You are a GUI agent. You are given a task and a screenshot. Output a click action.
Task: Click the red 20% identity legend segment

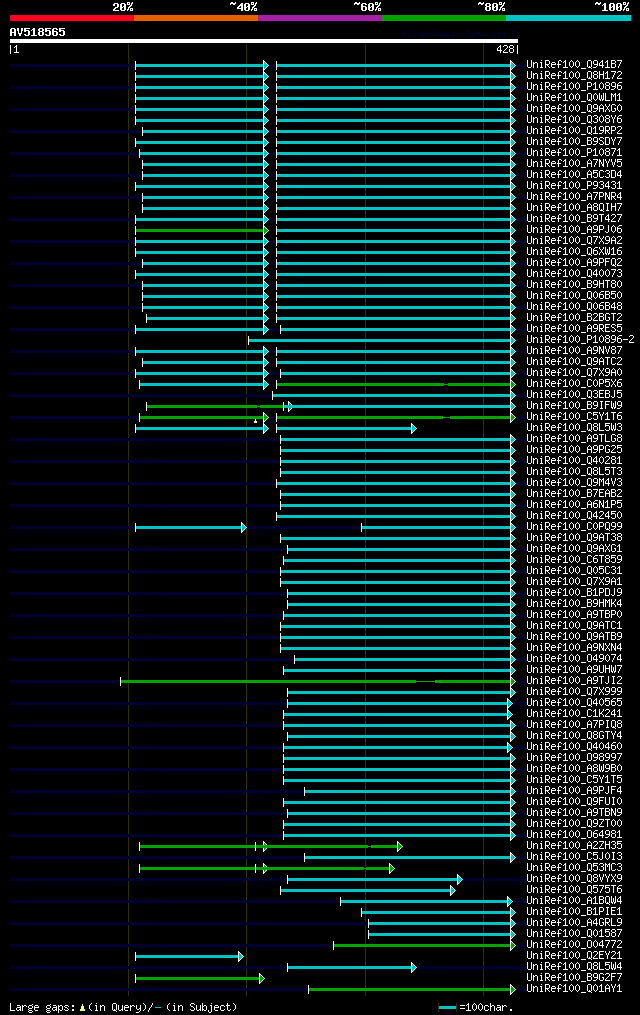click(72, 18)
